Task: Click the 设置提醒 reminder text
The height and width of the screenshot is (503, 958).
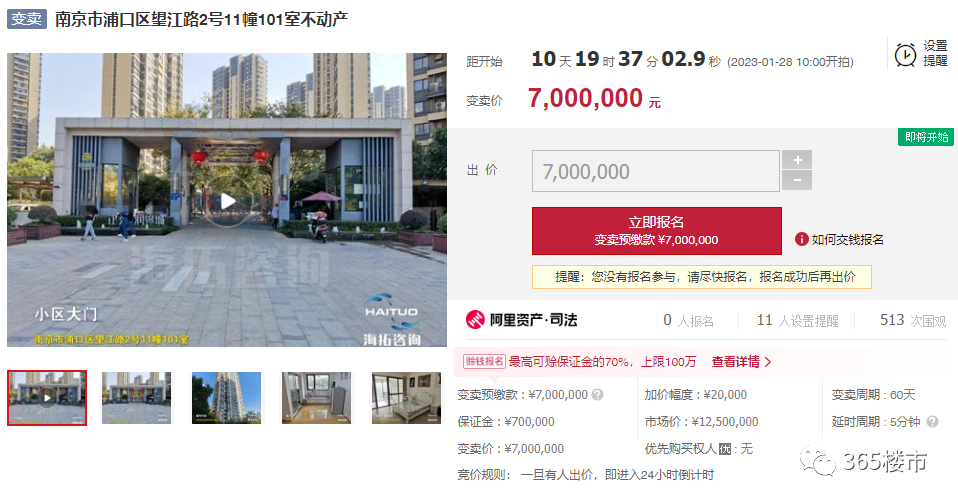Action: 935,54
